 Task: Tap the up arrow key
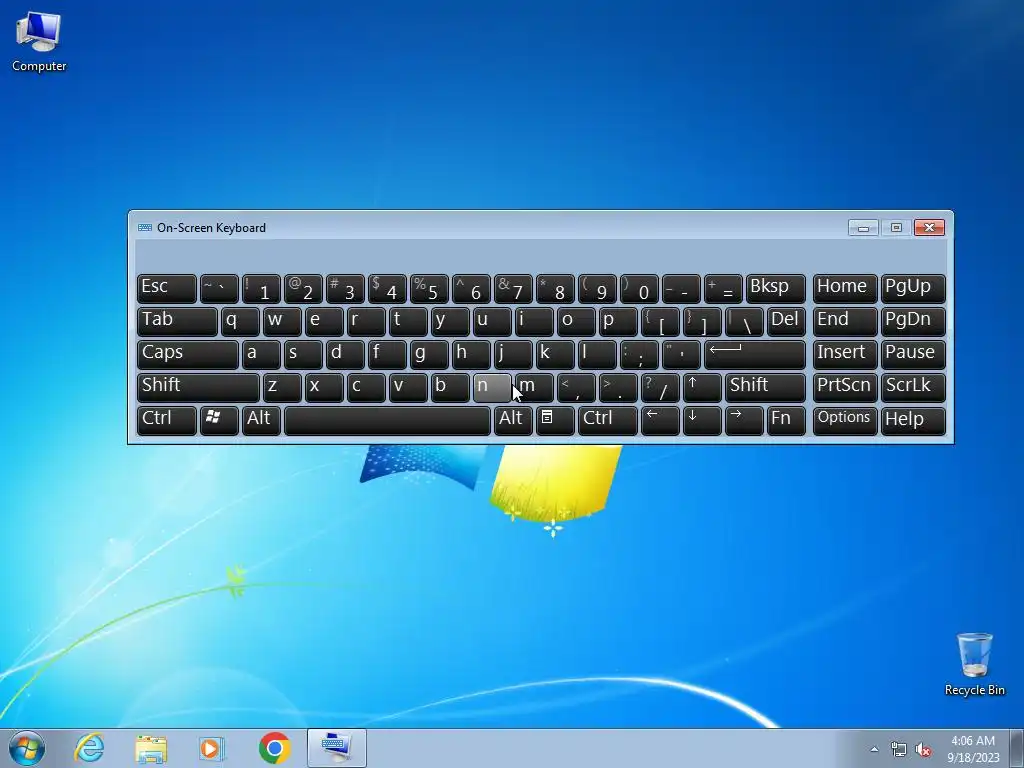(702, 387)
